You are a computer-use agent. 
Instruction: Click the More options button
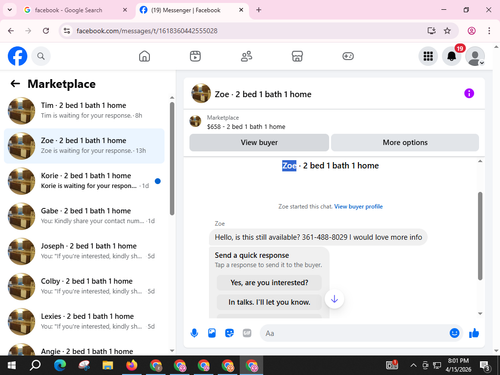405,142
